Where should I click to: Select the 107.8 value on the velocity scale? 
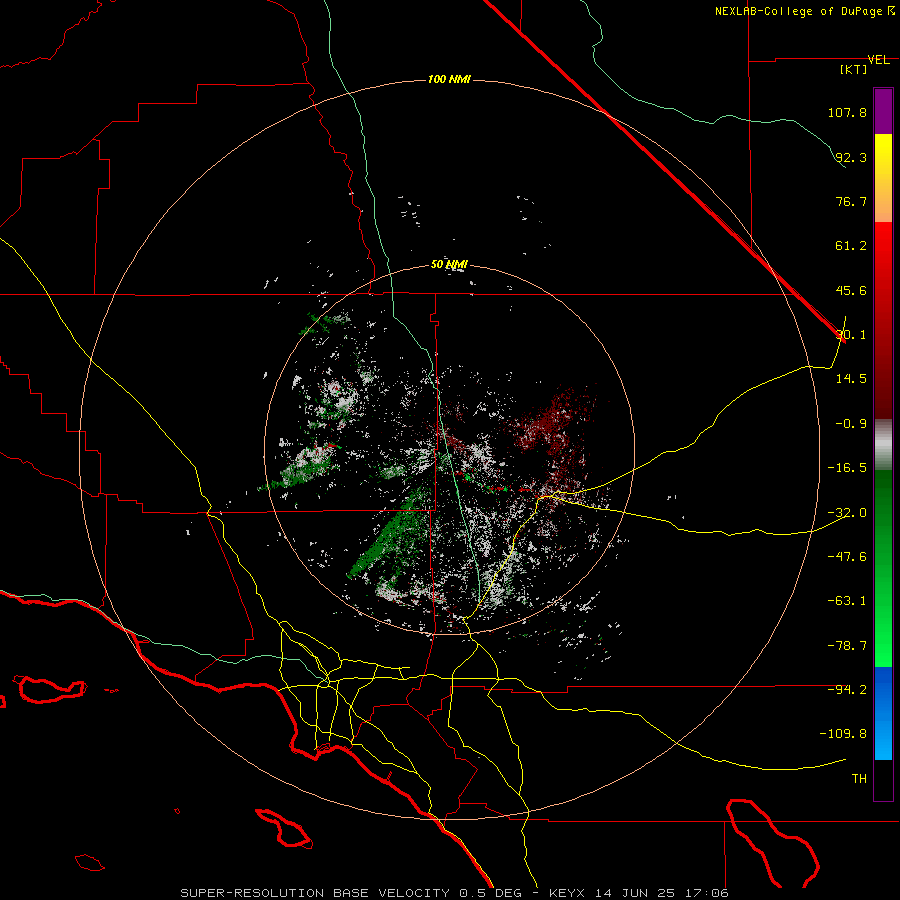(x=847, y=112)
